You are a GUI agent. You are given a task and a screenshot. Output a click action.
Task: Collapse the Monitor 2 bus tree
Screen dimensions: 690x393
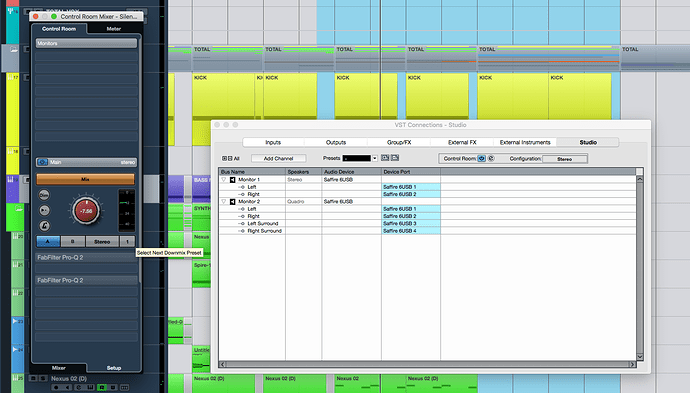pos(224,202)
